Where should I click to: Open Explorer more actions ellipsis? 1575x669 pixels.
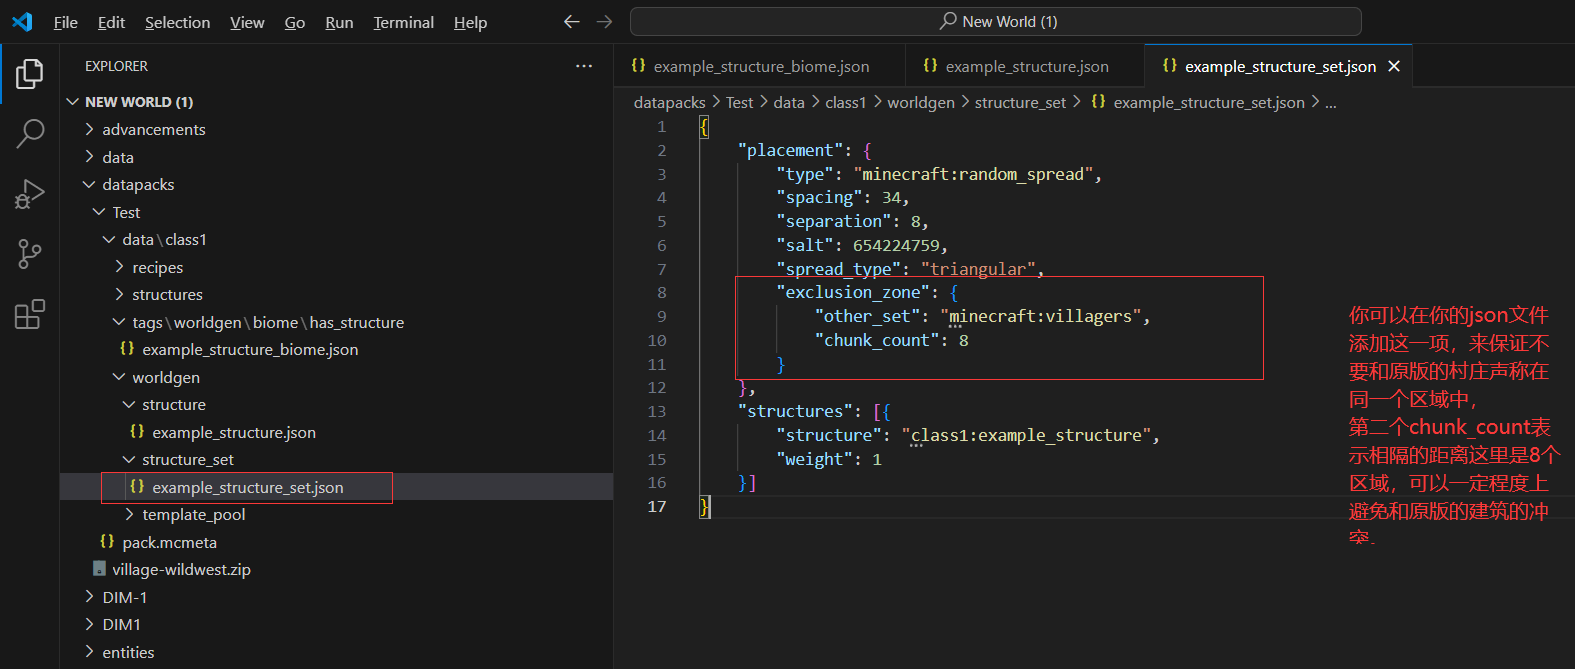click(x=584, y=66)
